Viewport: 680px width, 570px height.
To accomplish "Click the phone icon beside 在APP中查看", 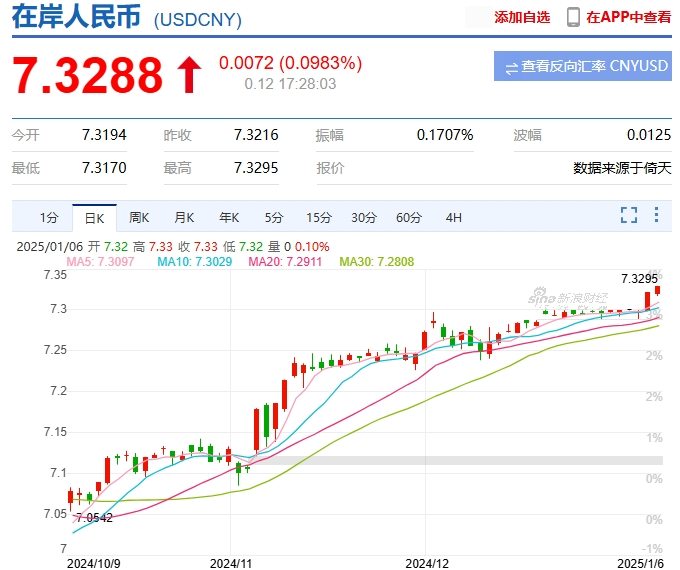I will tap(573, 17).
